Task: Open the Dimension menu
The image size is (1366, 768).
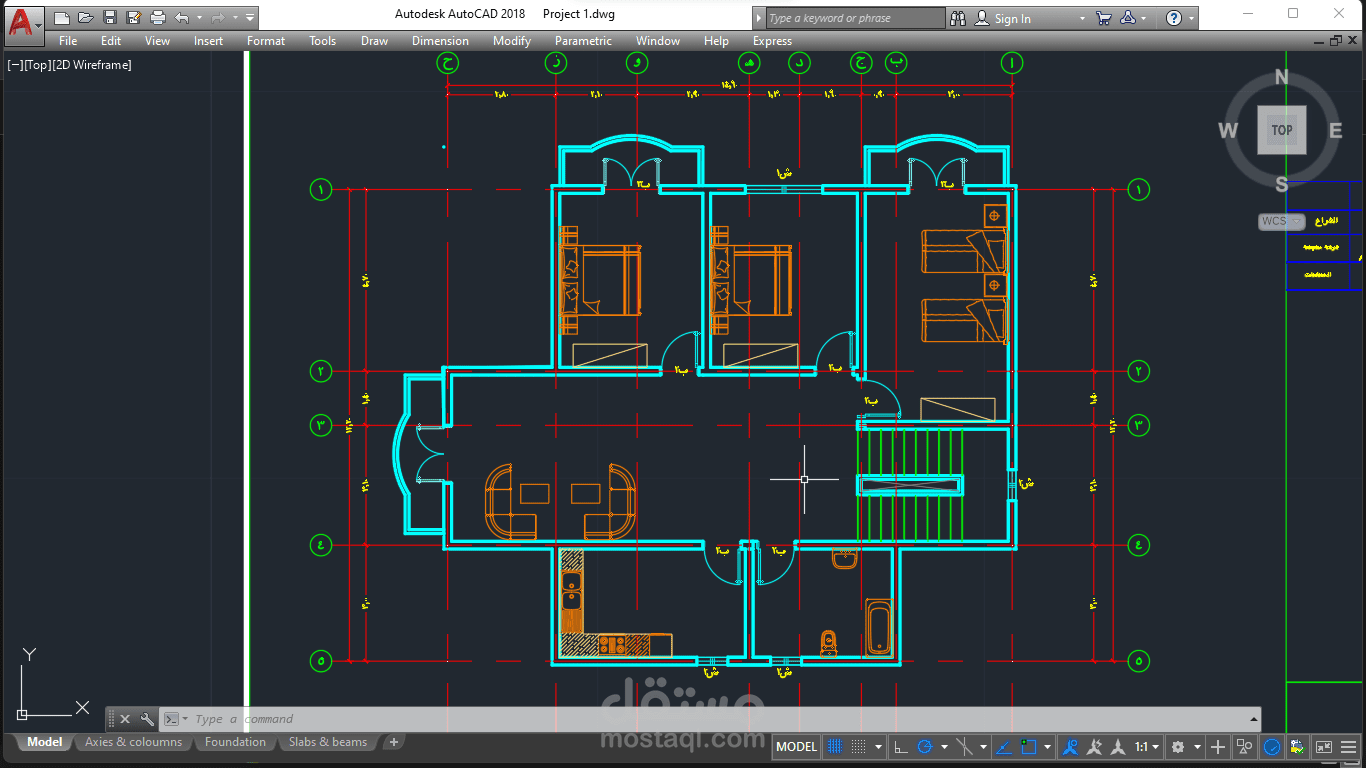Action: [x=440, y=41]
